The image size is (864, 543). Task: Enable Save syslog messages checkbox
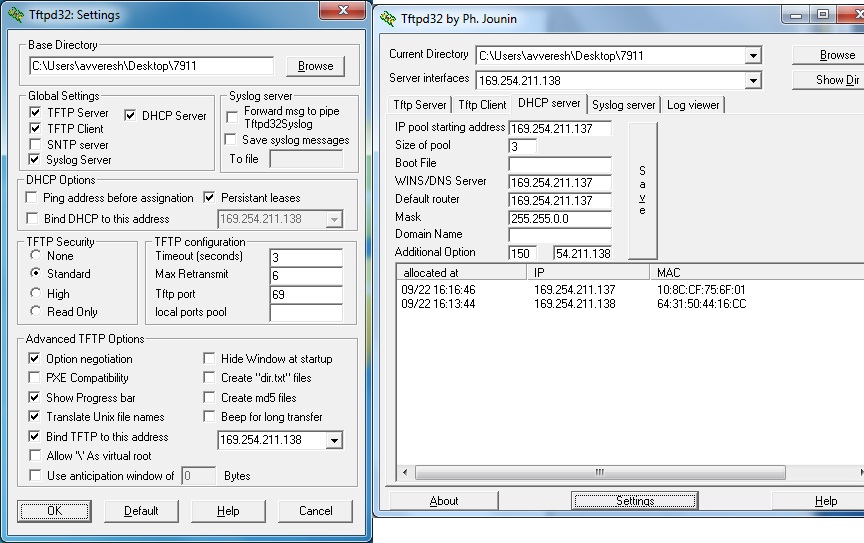[x=230, y=139]
